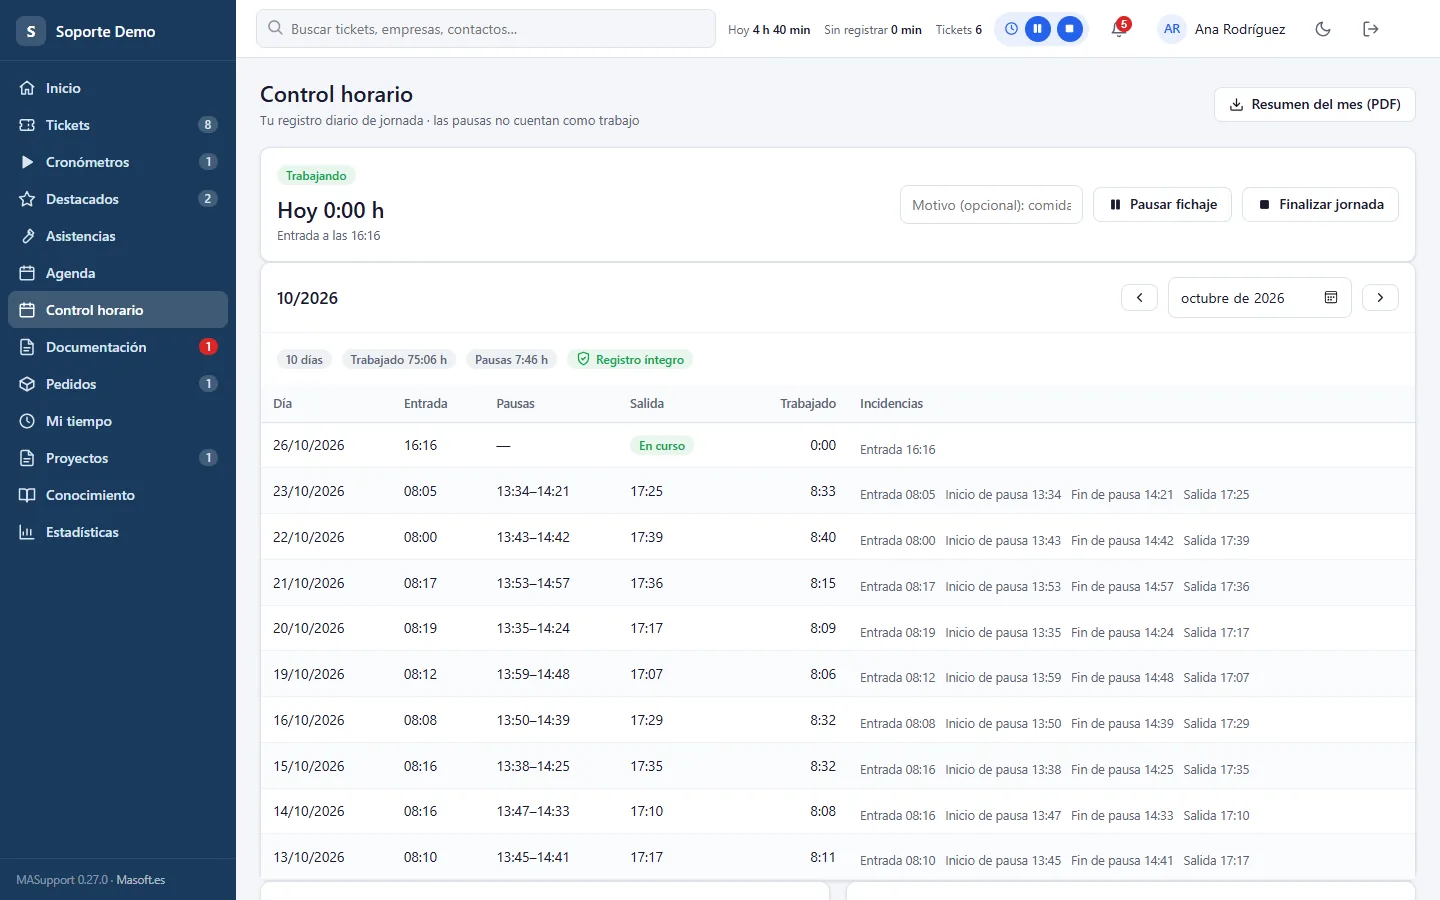The width and height of the screenshot is (1440, 900).
Task: Open Cronómetros section
Action: coord(118,162)
